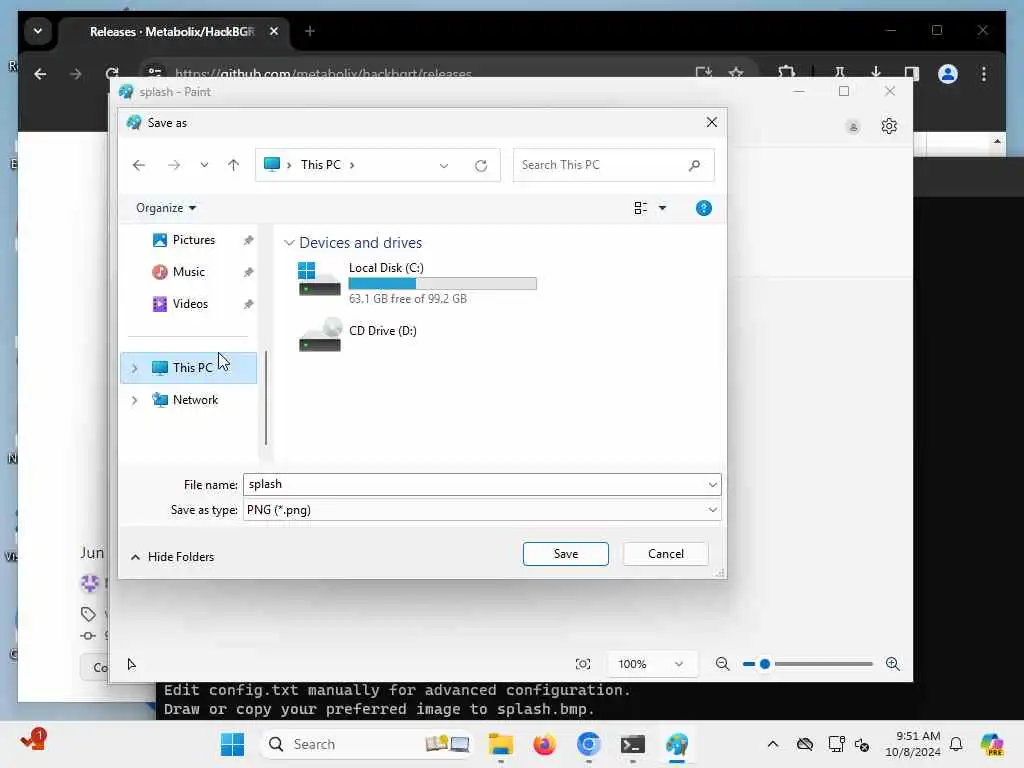Show hidden tray icons

tap(773, 744)
